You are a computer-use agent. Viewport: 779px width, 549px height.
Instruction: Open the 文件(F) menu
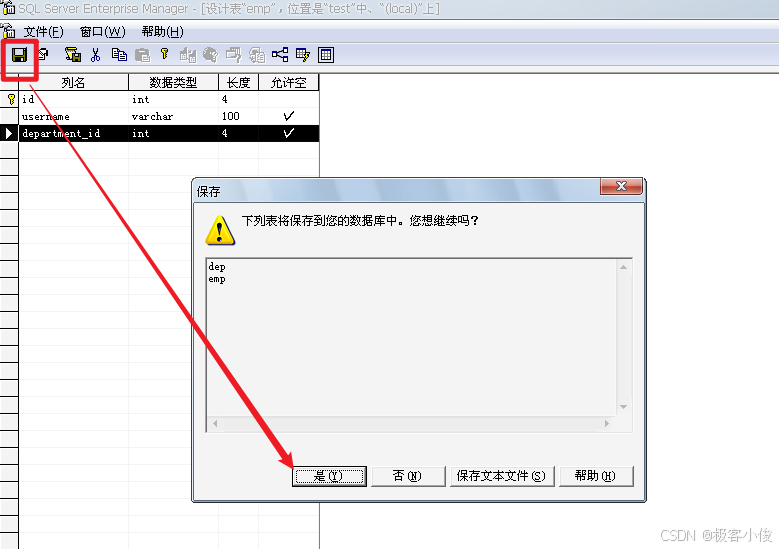point(44,32)
